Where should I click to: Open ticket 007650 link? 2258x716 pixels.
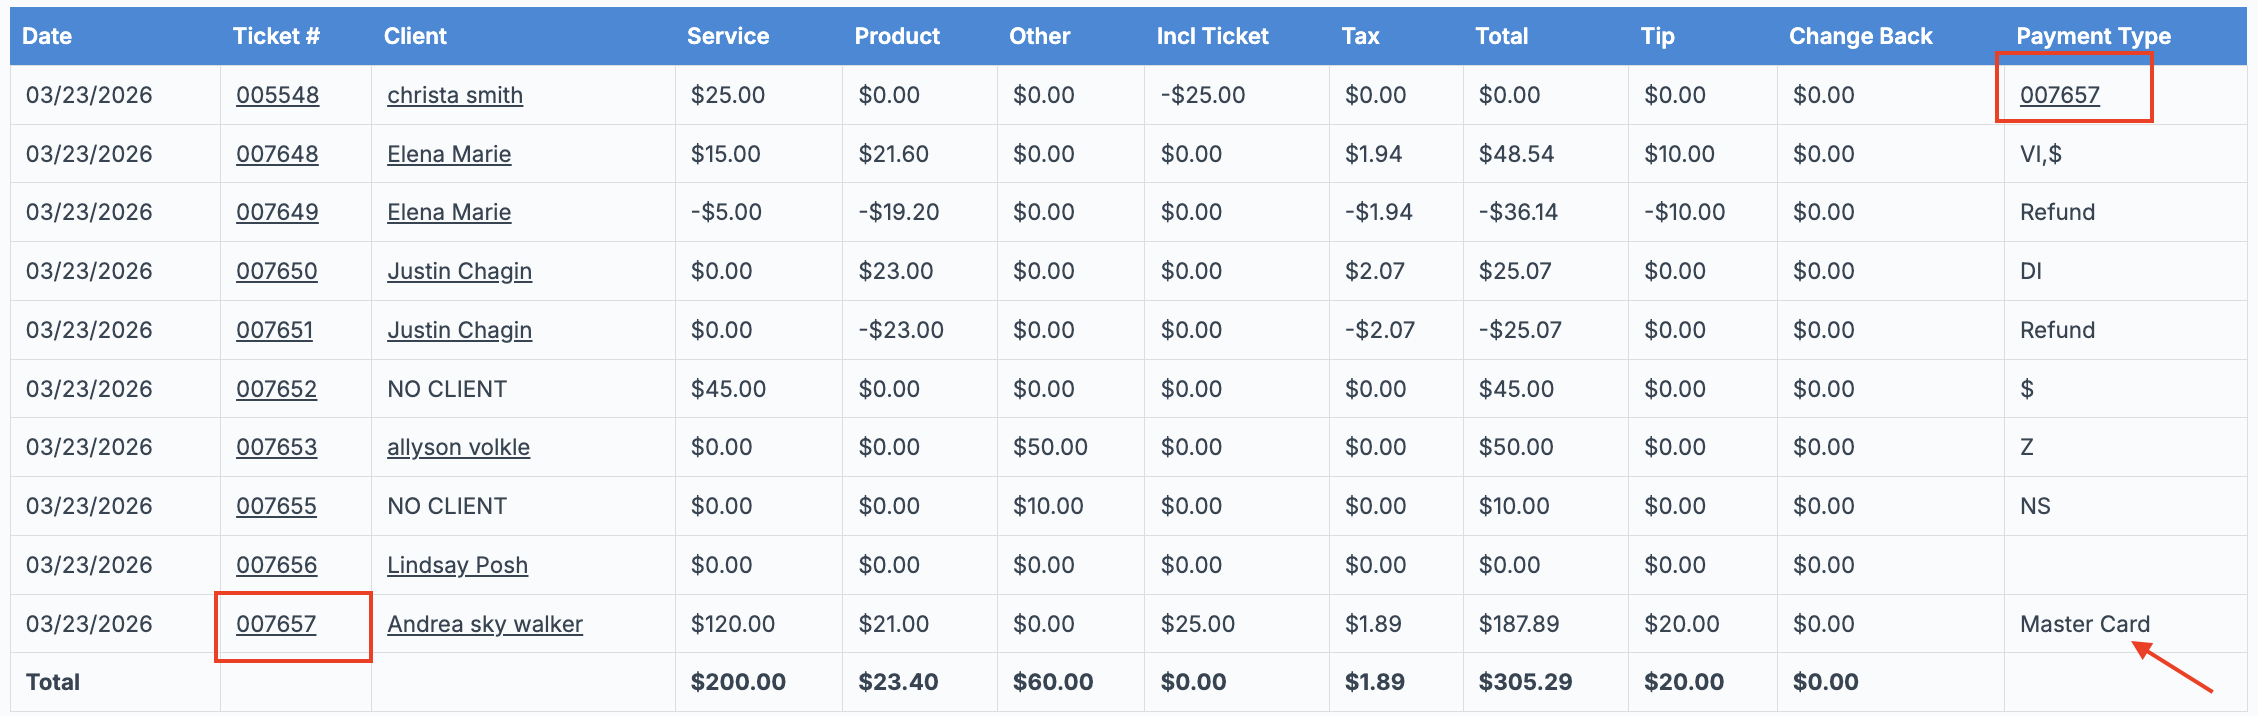276,271
